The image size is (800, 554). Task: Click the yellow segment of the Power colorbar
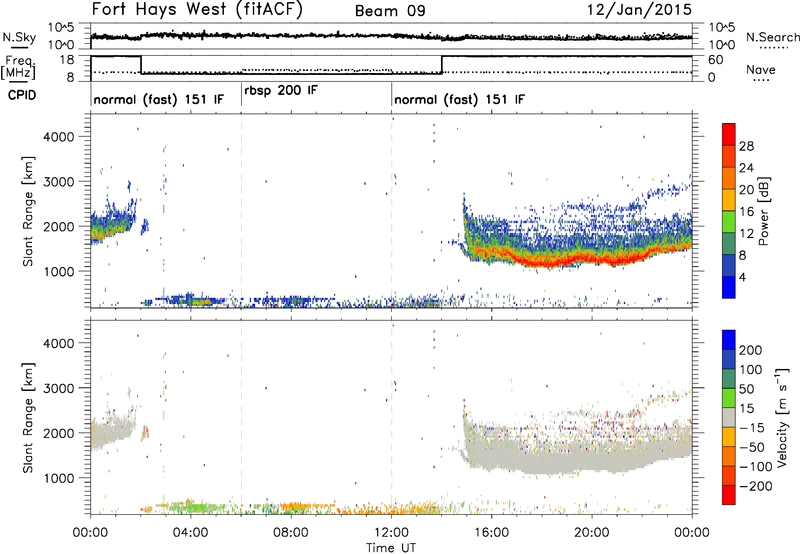tap(729, 199)
